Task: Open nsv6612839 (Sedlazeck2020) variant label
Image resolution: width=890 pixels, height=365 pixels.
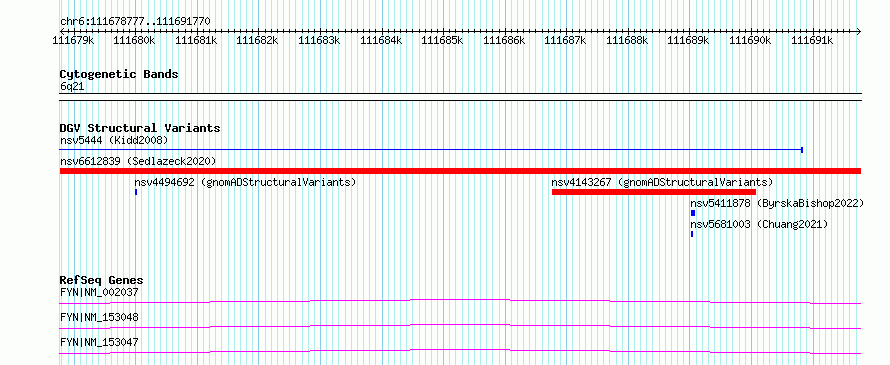Action: point(138,161)
